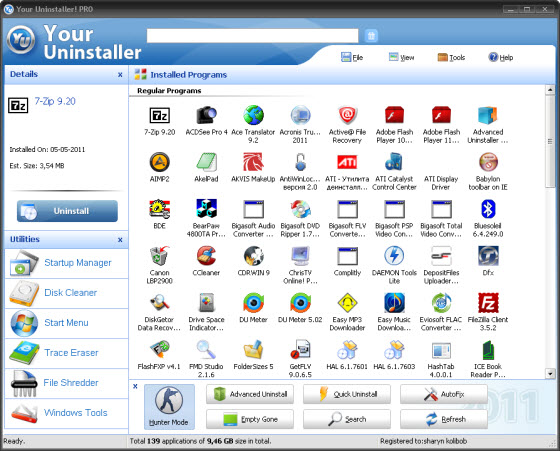
Task: Open File Shredder utility
Action: (66, 383)
